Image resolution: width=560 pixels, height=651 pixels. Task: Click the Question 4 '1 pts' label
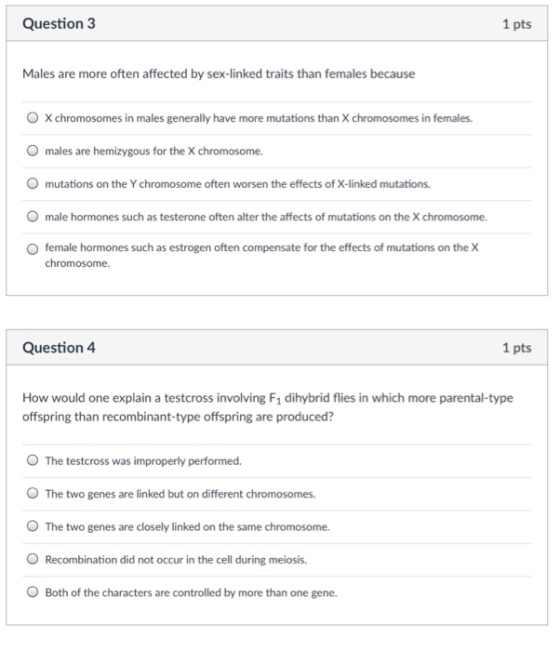point(517,348)
